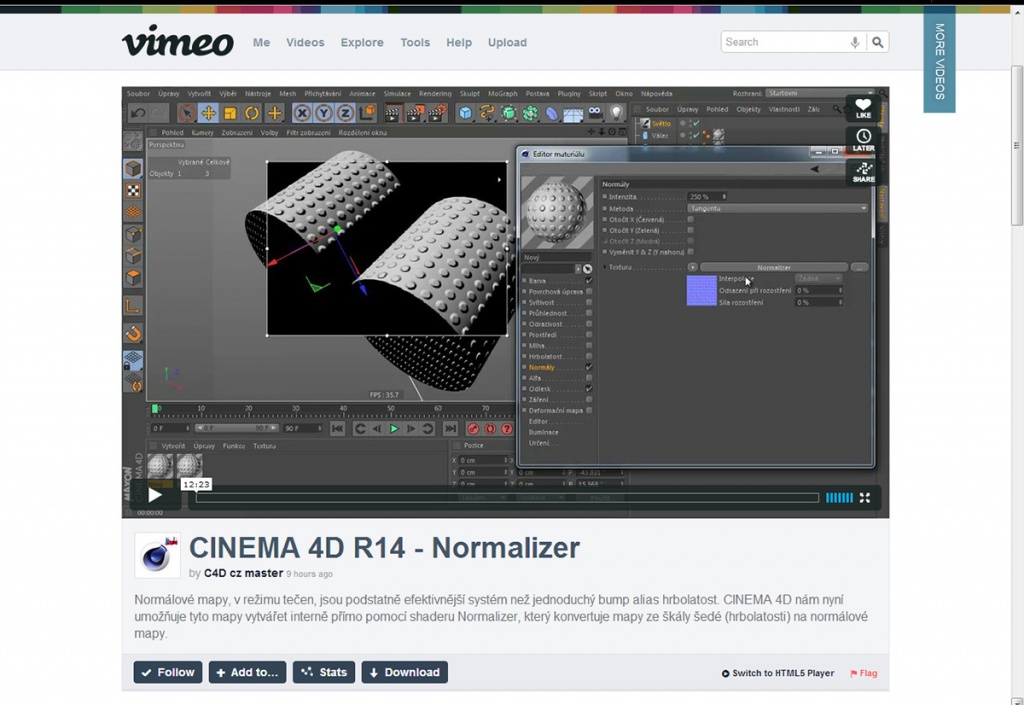
Task: Click the Download button
Action: pos(405,672)
